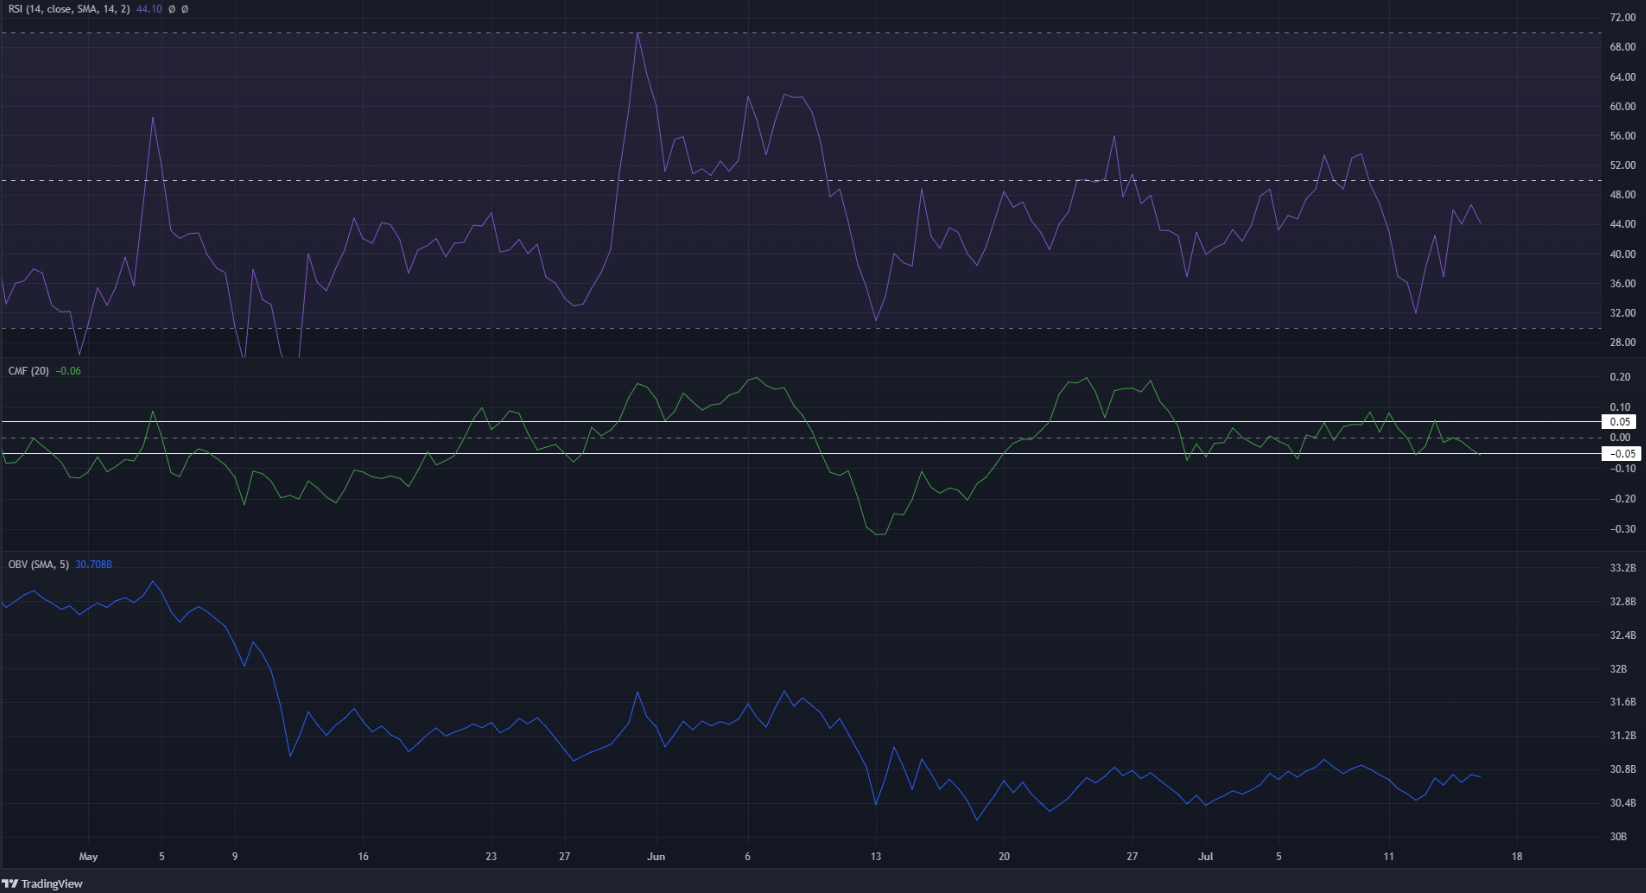
Task: Click the 52.00 label on RSI scale
Action: (x=1622, y=165)
